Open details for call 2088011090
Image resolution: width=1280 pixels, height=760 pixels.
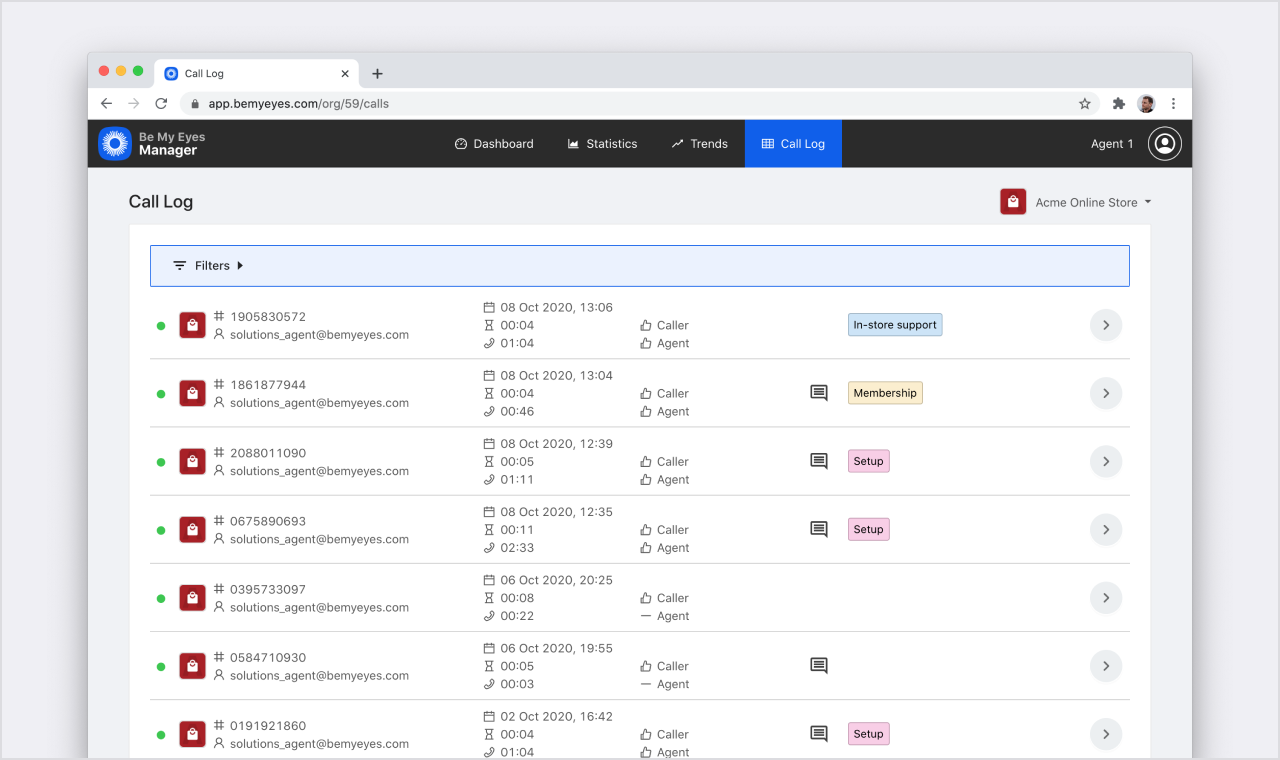point(1106,461)
